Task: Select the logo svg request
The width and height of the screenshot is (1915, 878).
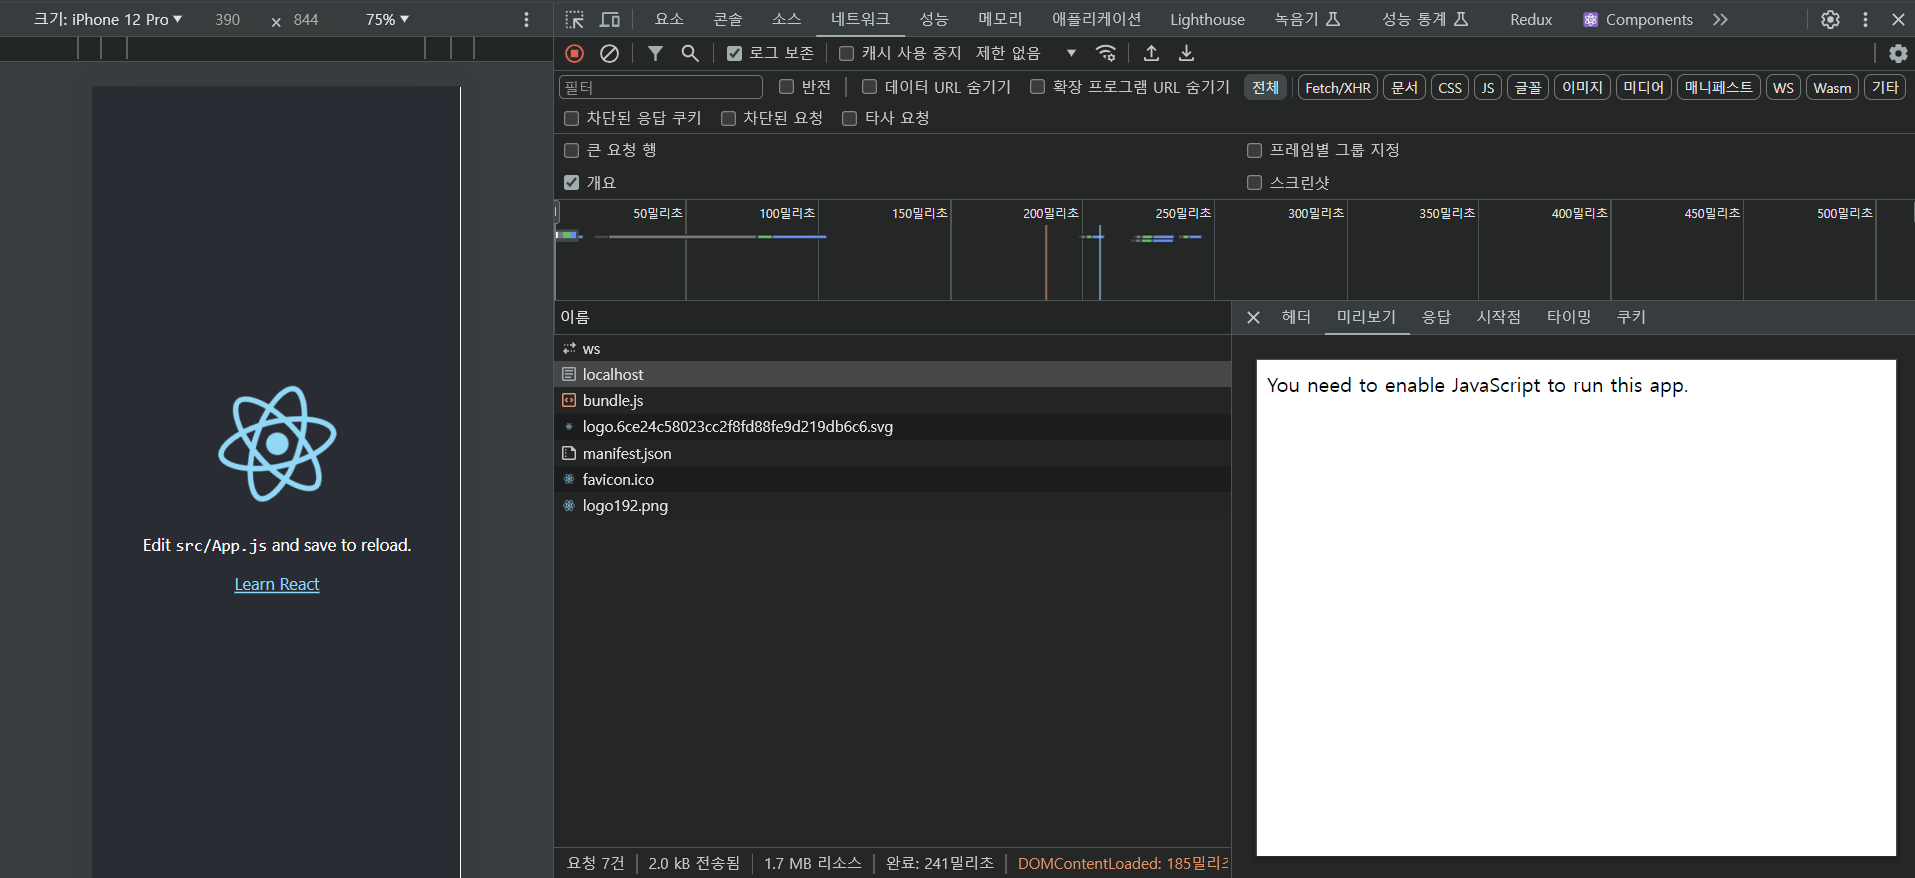Action: point(892,426)
